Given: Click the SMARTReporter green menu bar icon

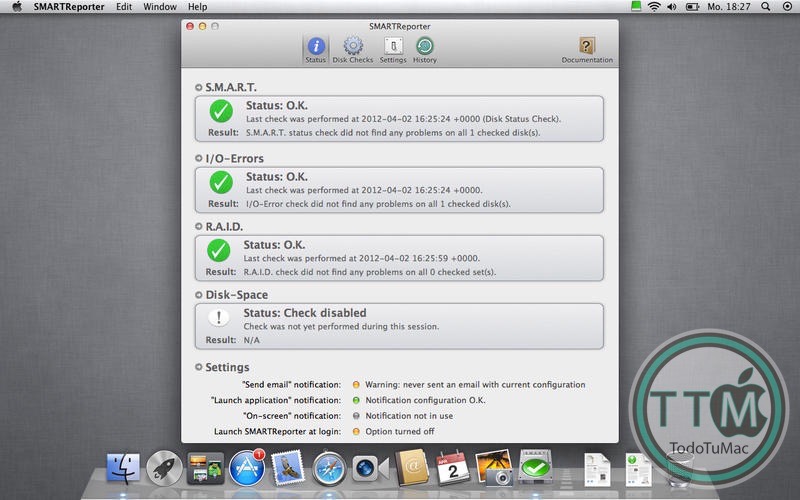Looking at the screenshot, I should tap(636, 7).
